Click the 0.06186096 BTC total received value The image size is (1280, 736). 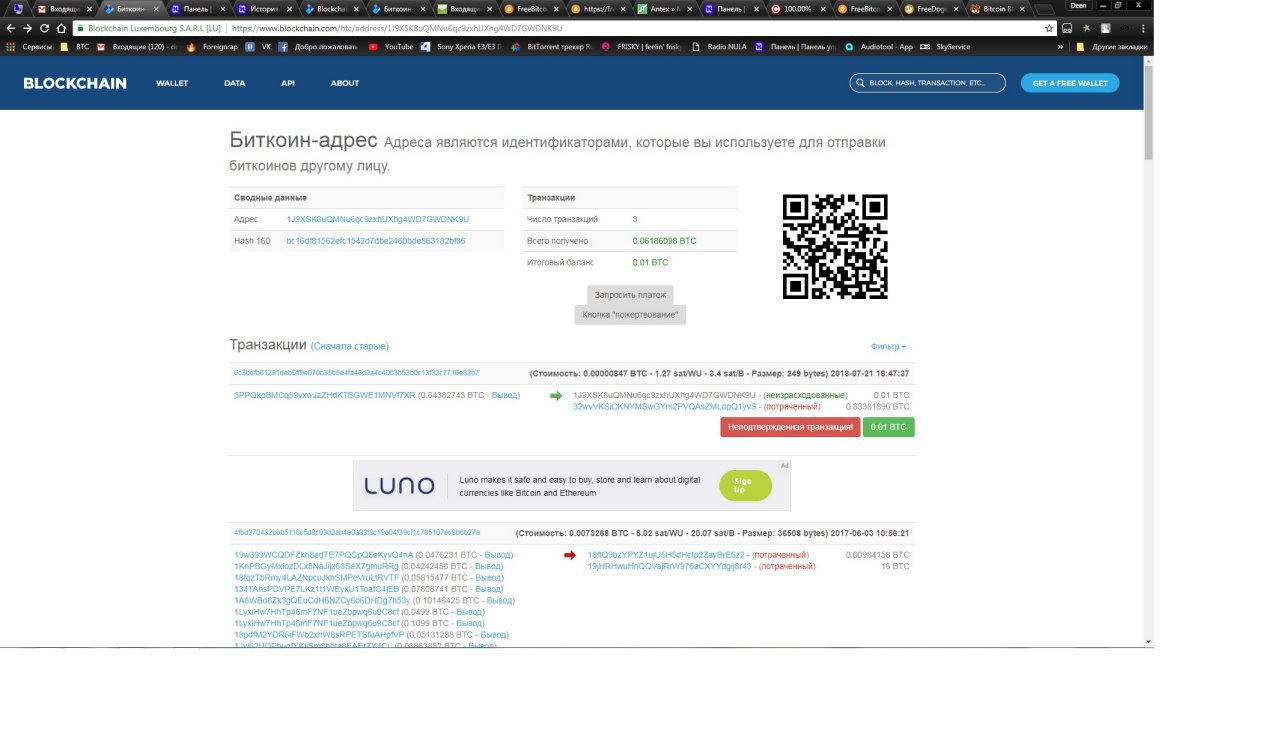click(x=664, y=241)
